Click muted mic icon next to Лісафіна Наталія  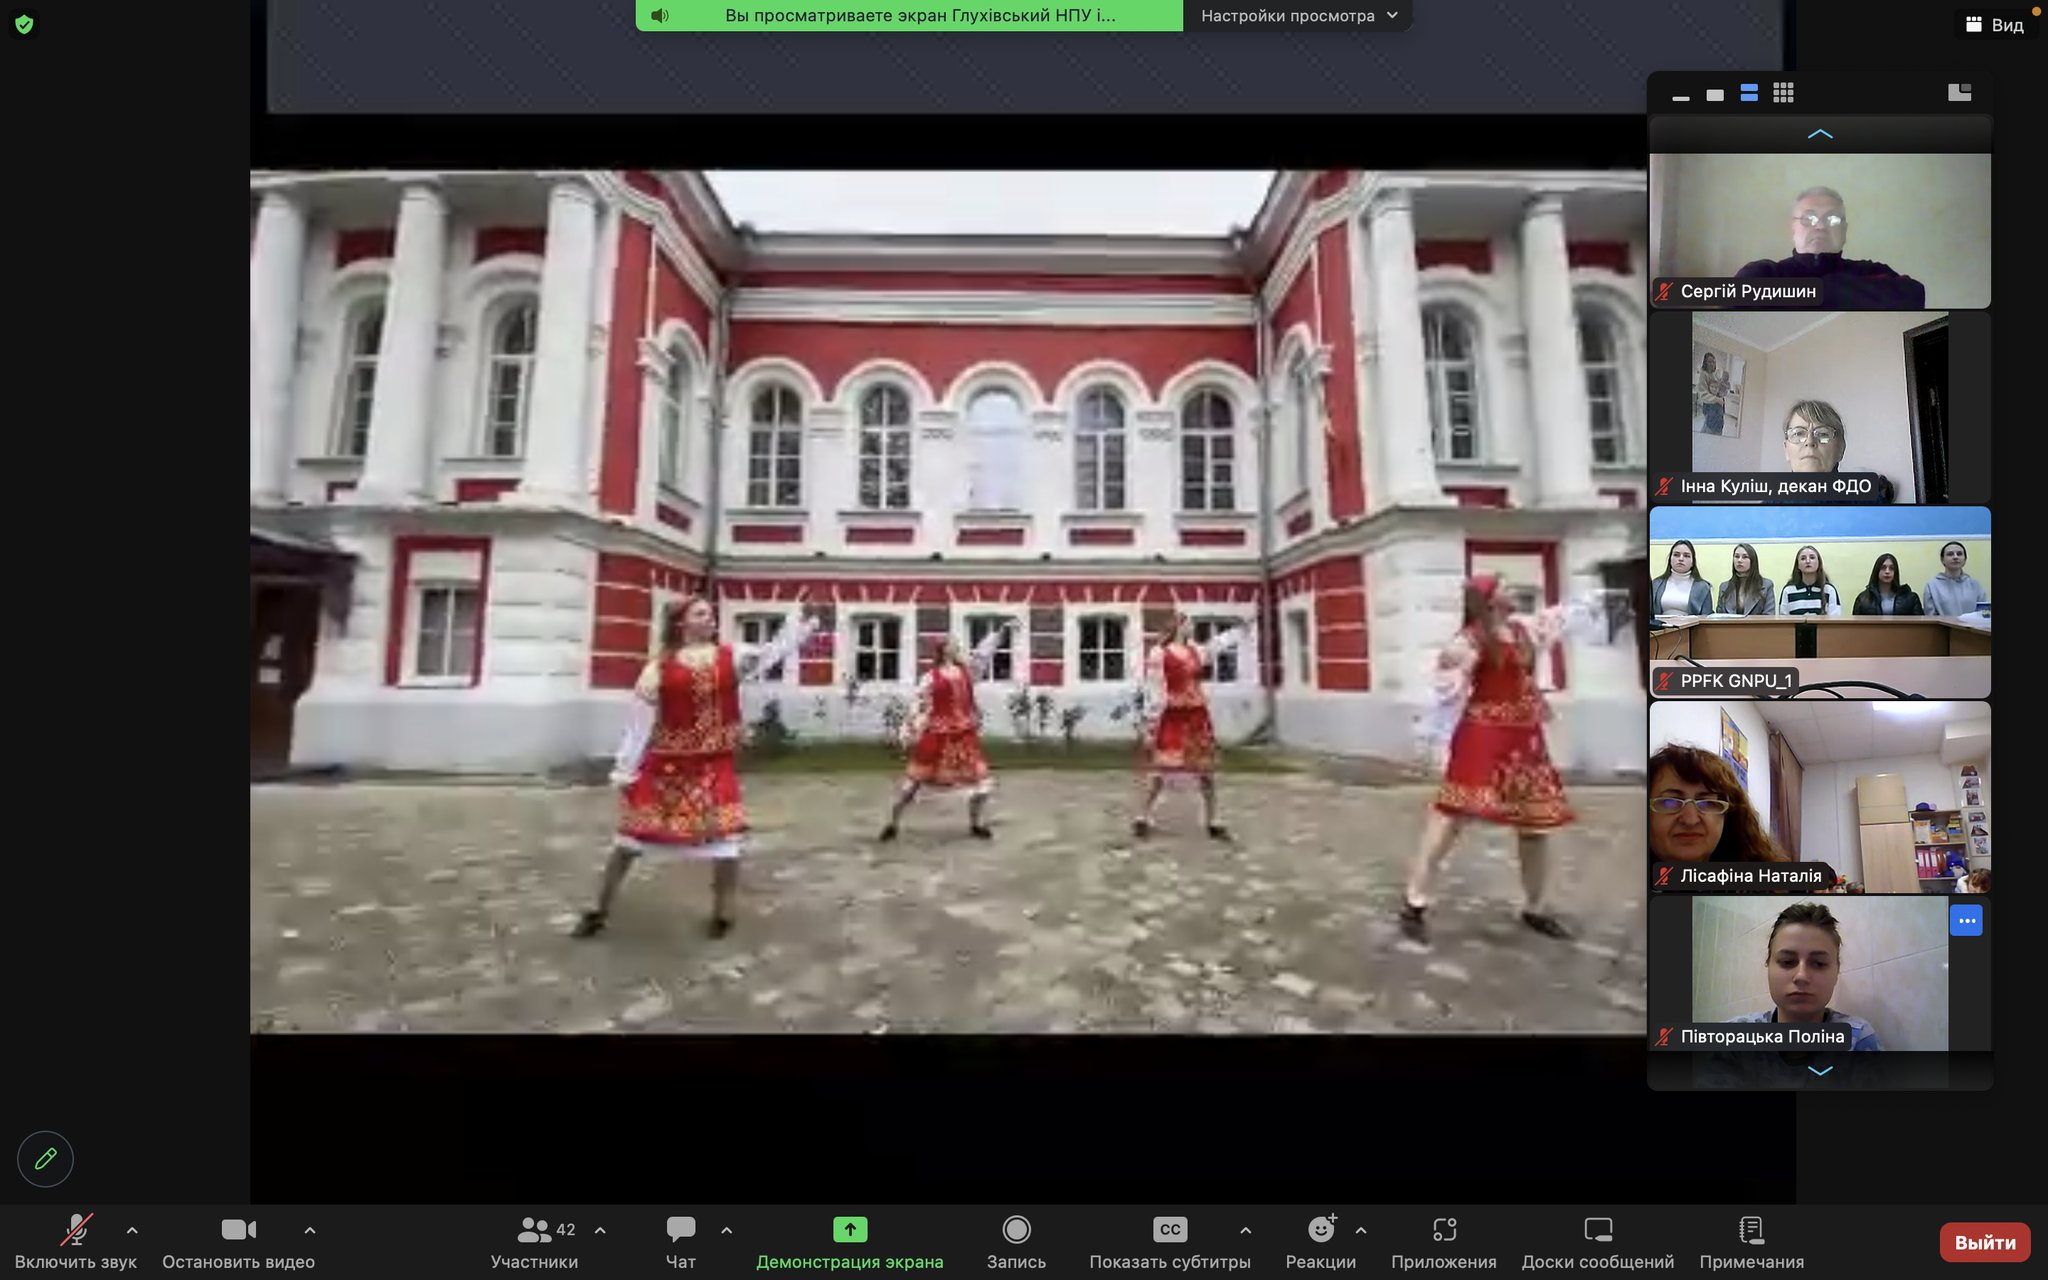pyautogui.click(x=1664, y=876)
